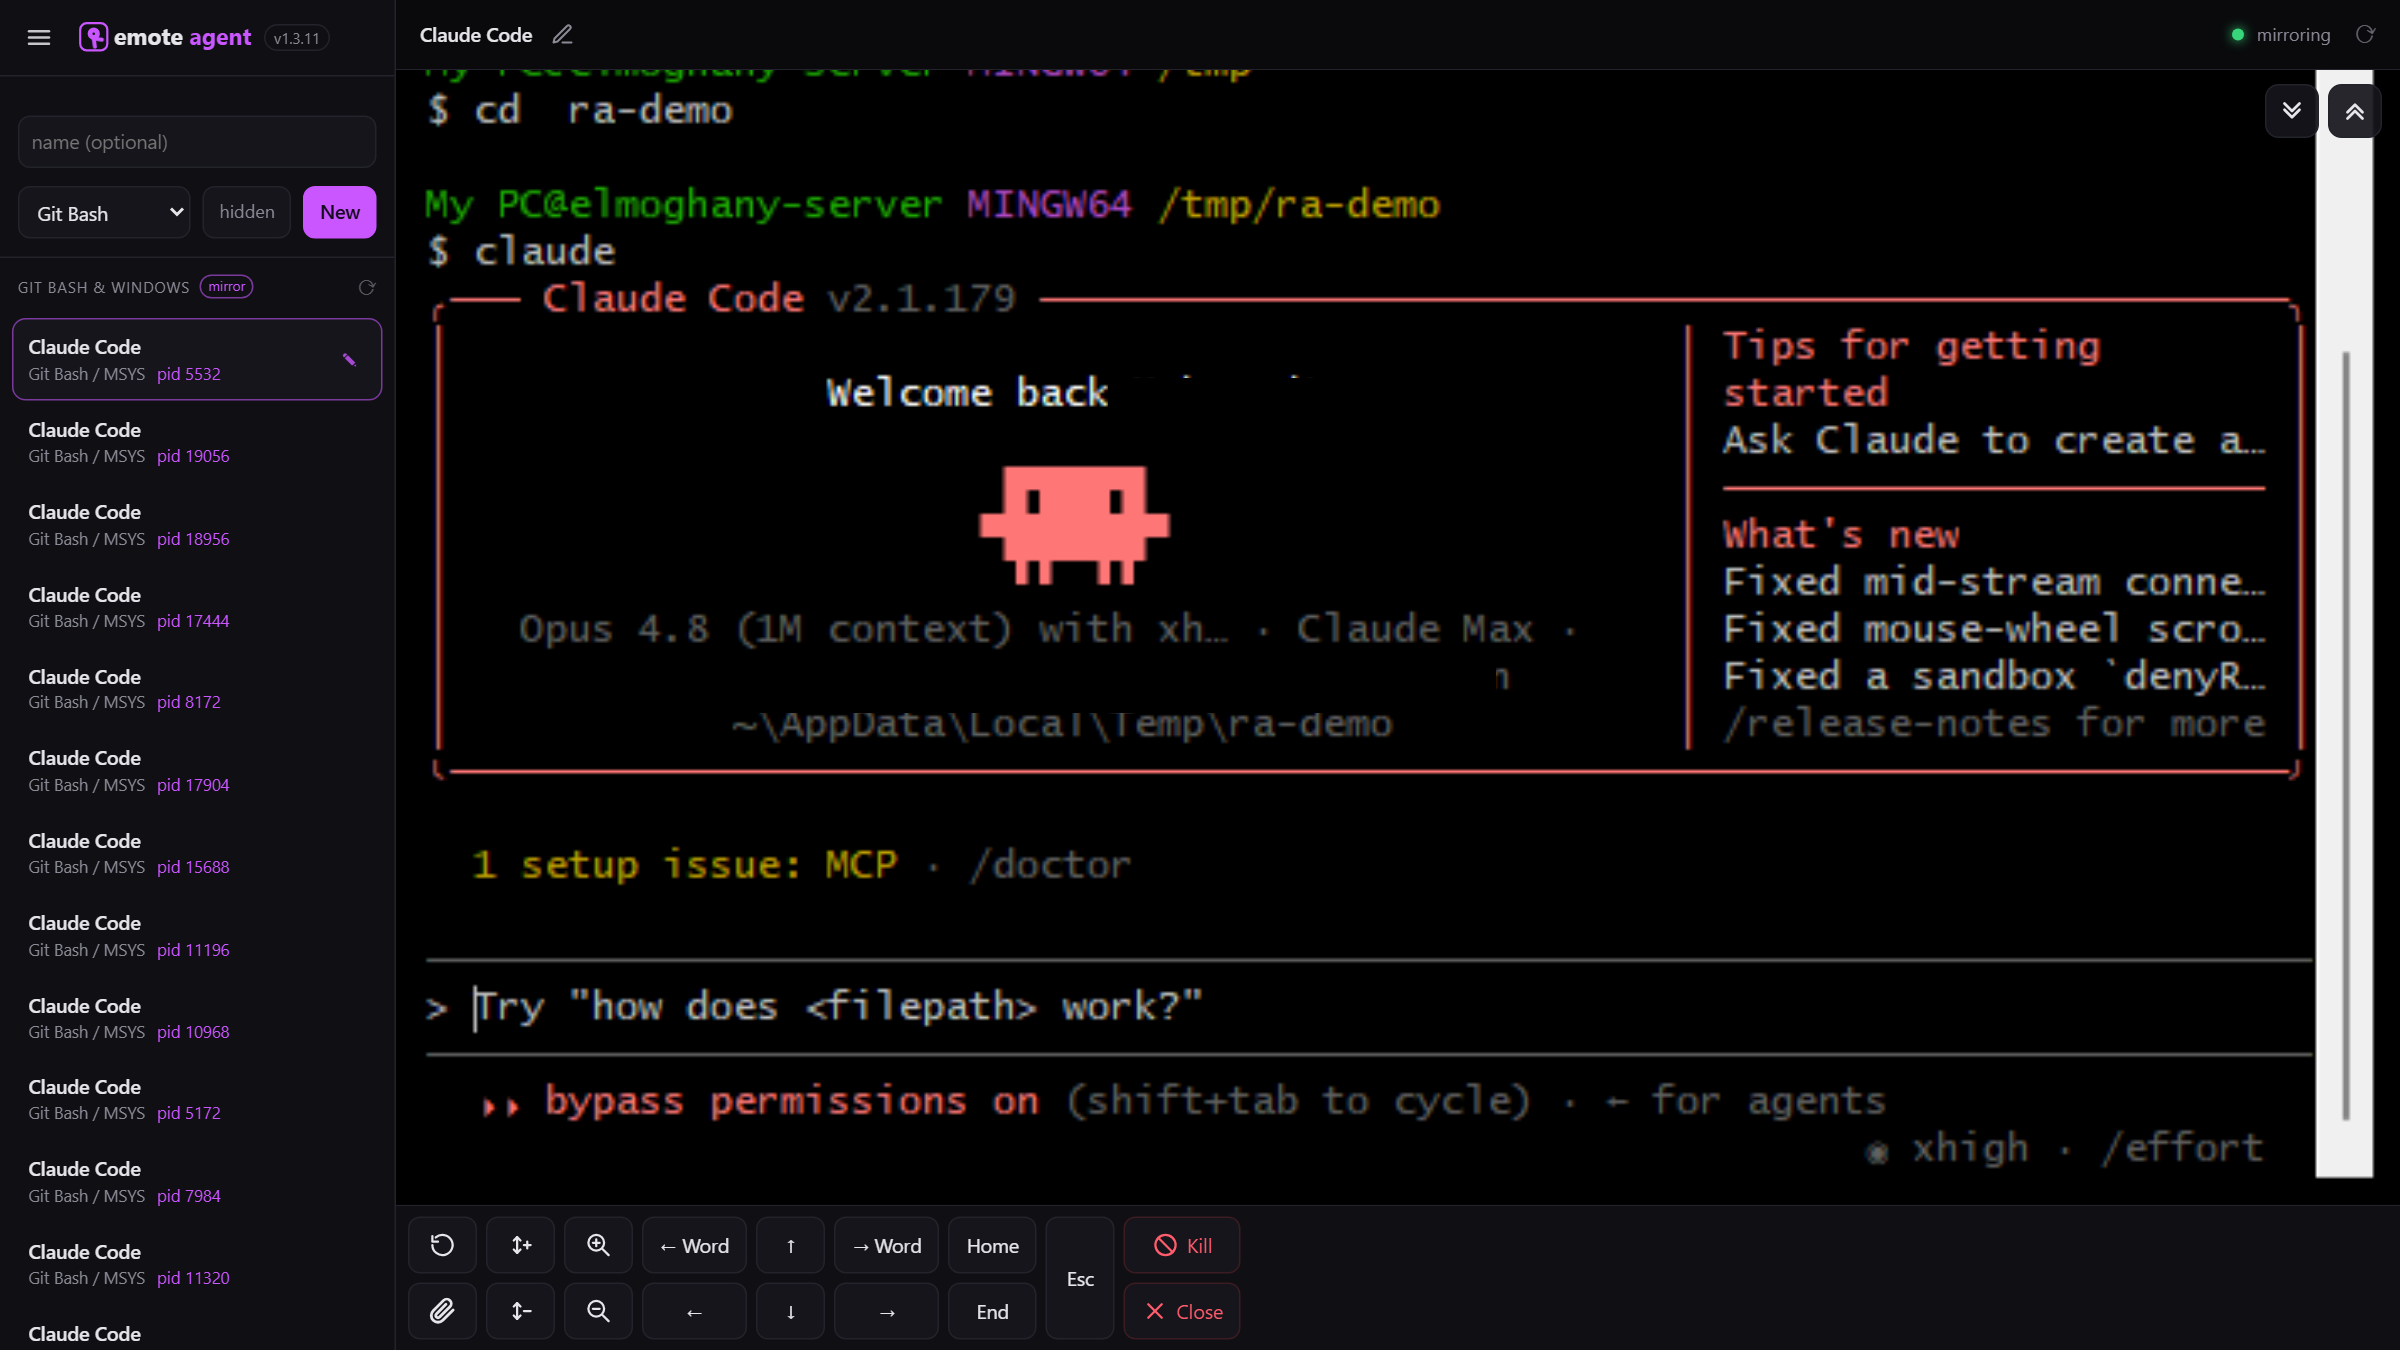The image size is (2400, 1350).
Task: Click the '/doctor' text in terminal
Action: click(1050, 865)
